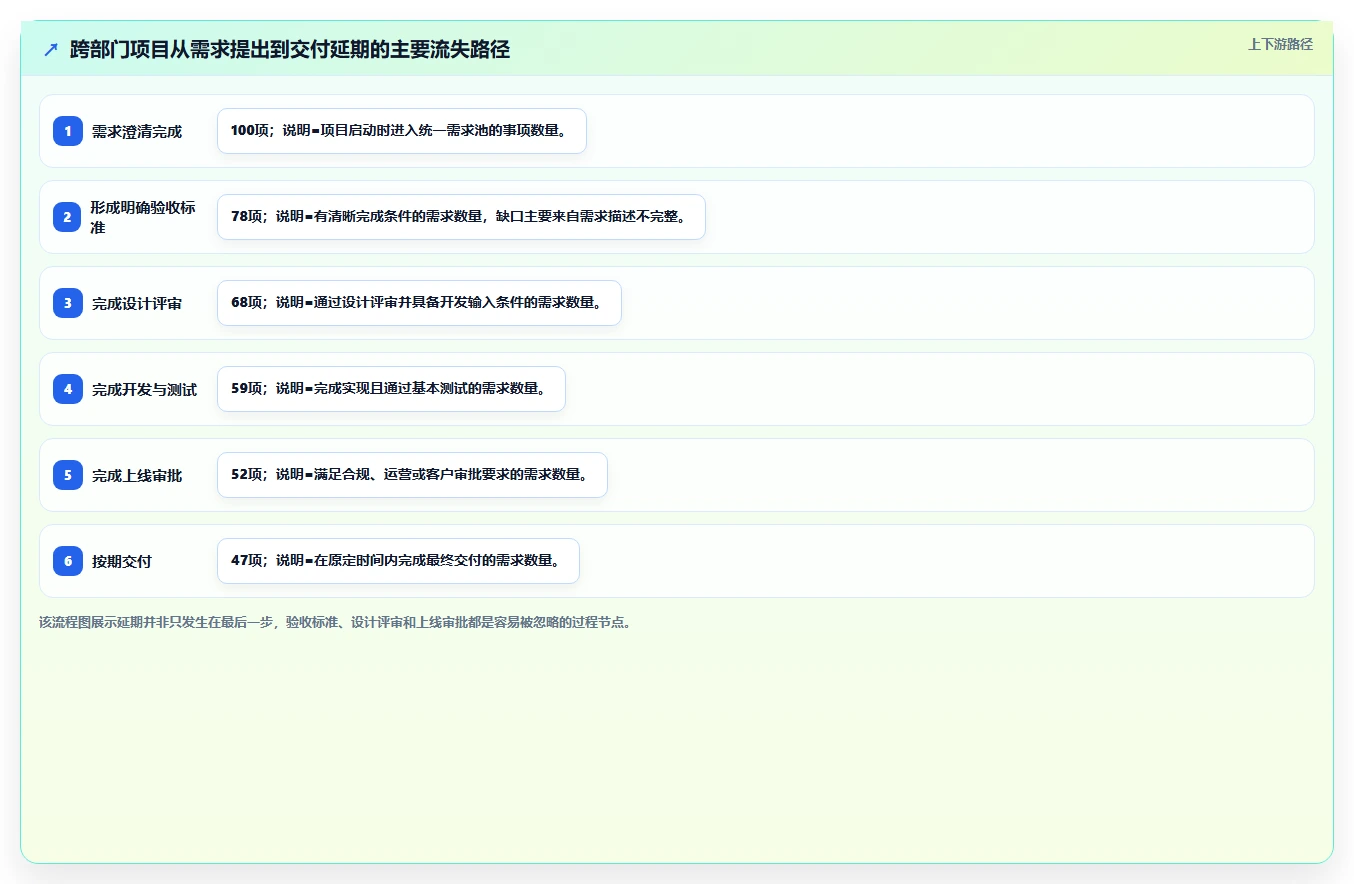Viewport: 1354px width, 884px height.
Task: Click the 47项 description box
Action: [x=398, y=561]
